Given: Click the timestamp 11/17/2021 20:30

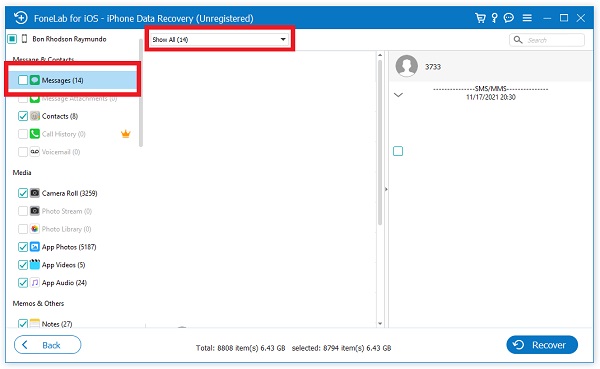Looking at the screenshot, I should pos(491,97).
